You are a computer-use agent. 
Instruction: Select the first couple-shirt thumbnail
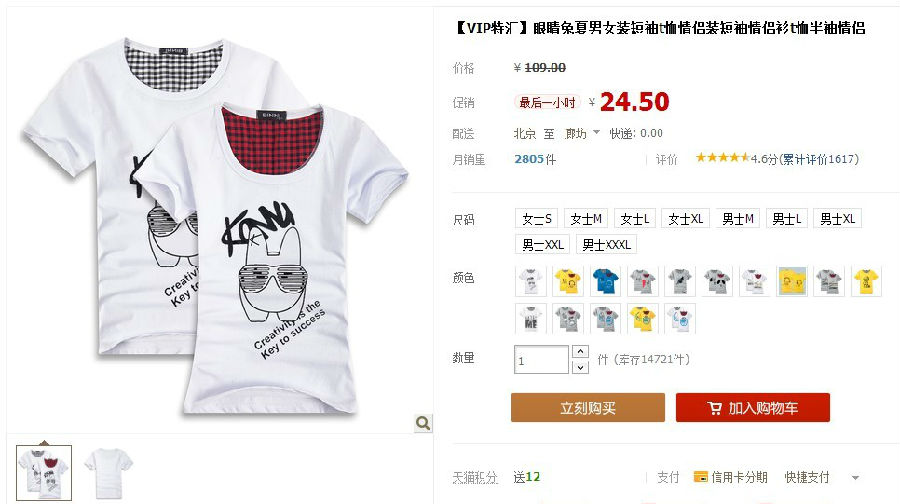pyautogui.click(x=44, y=472)
